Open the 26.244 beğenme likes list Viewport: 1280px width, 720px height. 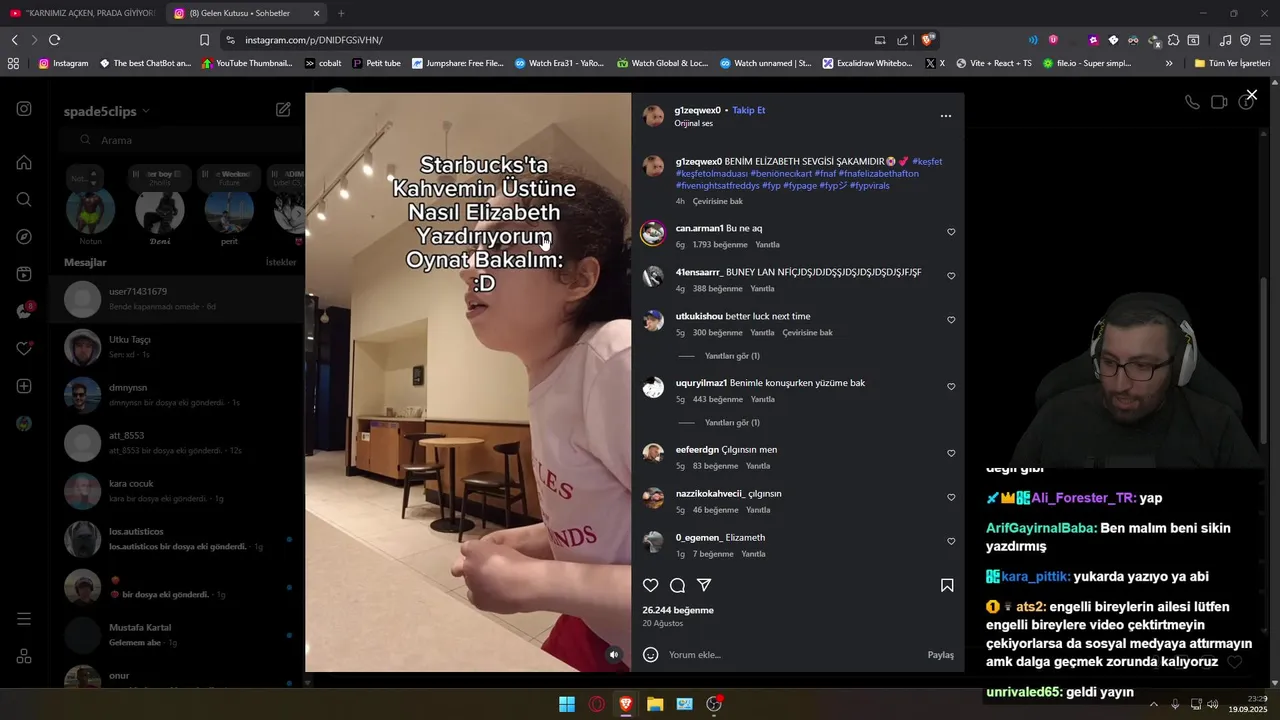coord(678,610)
